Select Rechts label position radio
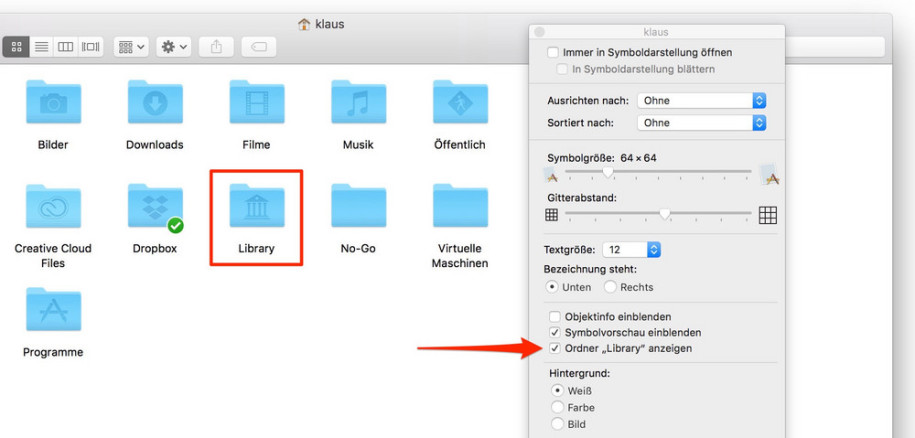Image resolution: width=915 pixels, height=438 pixels. [610, 287]
